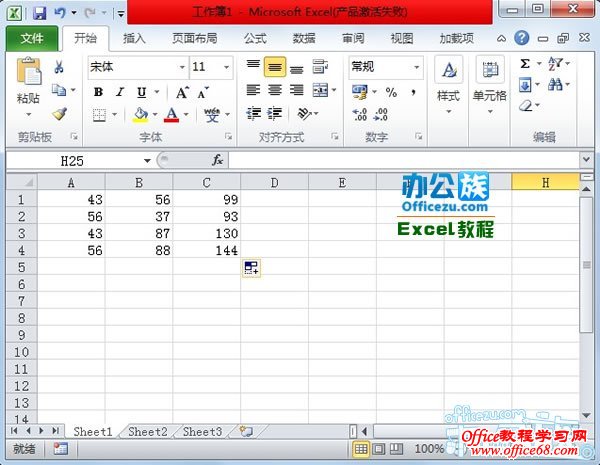Switch to Sheet3 worksheet tab
The width and height of the screenshot is (600, 465).
pyautogui.click(x=202, y=432)
